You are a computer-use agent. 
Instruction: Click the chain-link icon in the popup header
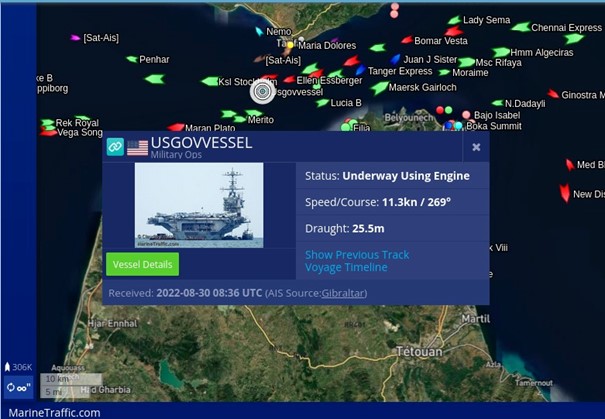click(x=115, y=147)
